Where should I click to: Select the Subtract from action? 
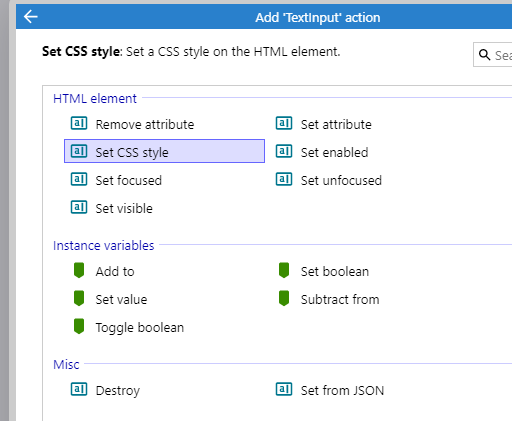pyautogui.click(x=340, y=299)
